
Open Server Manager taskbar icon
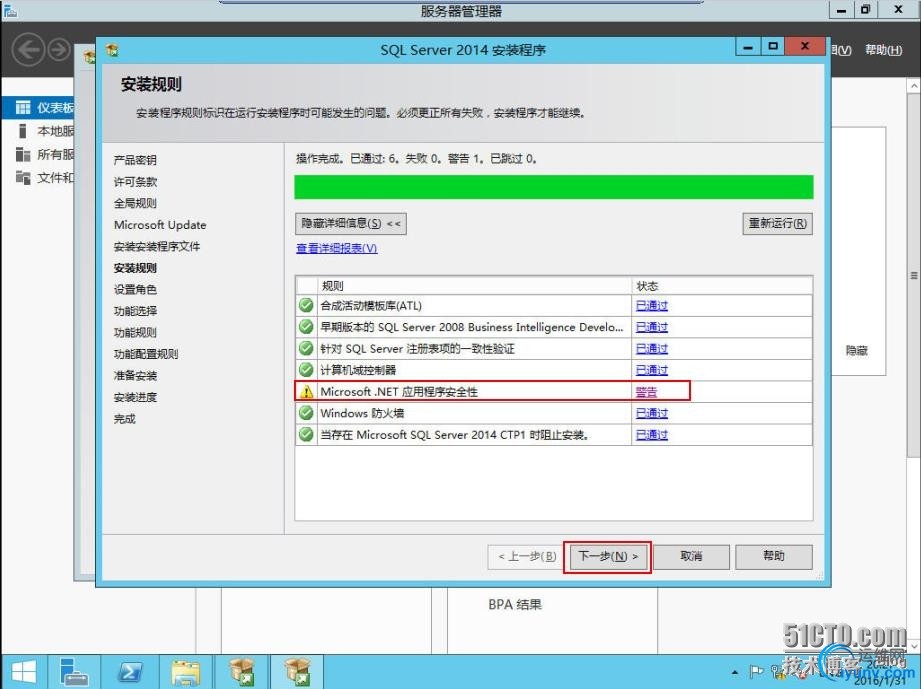pyautogui.click(x=73, y=671)
